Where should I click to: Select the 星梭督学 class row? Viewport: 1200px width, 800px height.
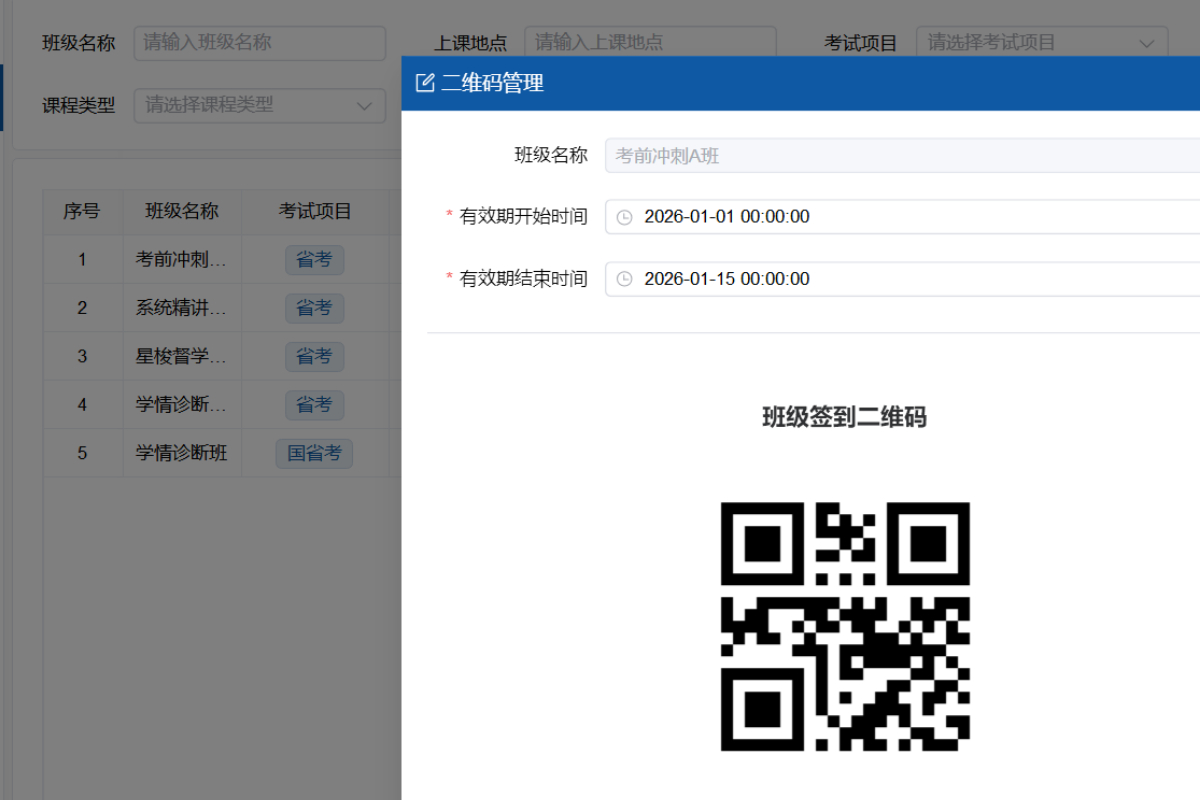(x=181, y=357)
